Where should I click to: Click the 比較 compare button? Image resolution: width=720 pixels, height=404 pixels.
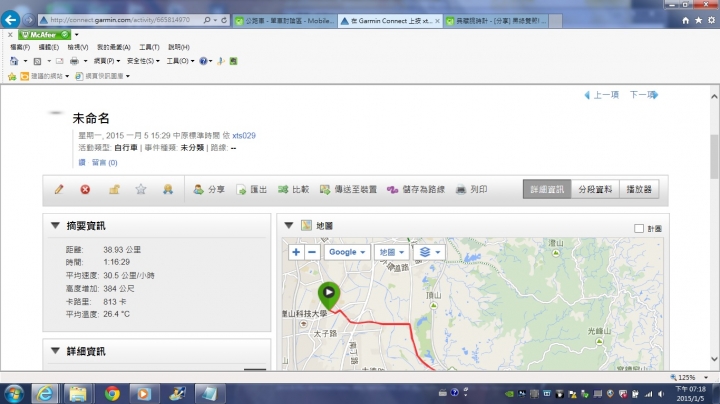click(293, 189)
